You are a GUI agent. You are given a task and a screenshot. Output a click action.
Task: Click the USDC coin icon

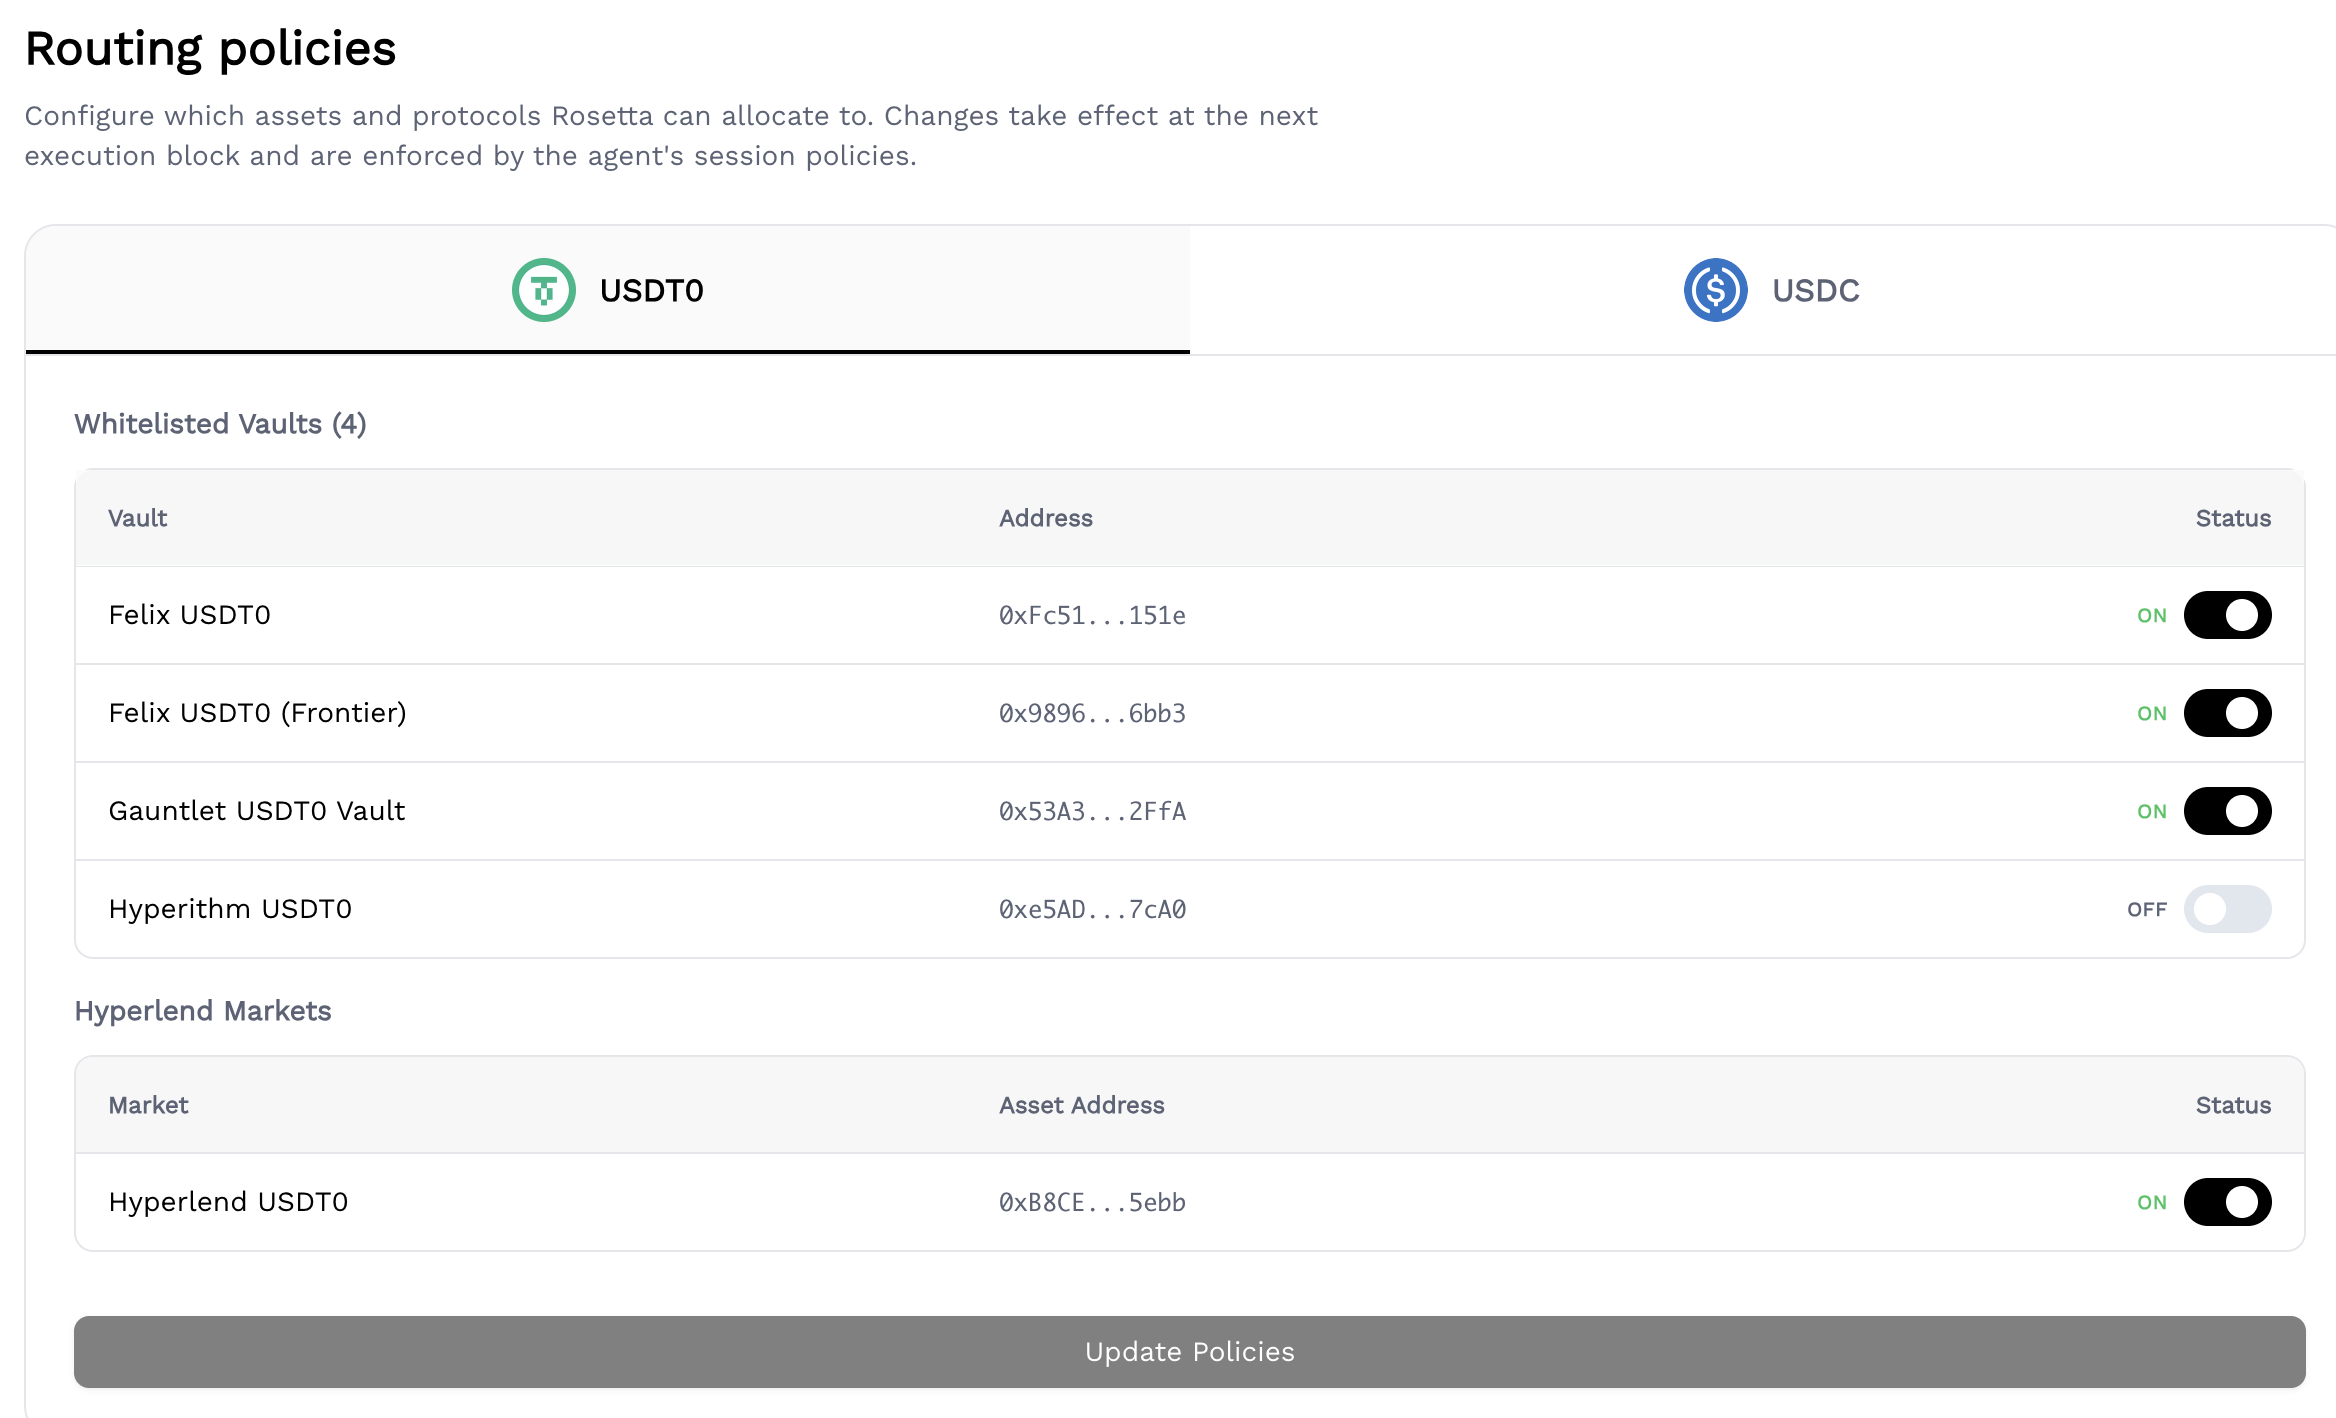[x=1715, y=290]
